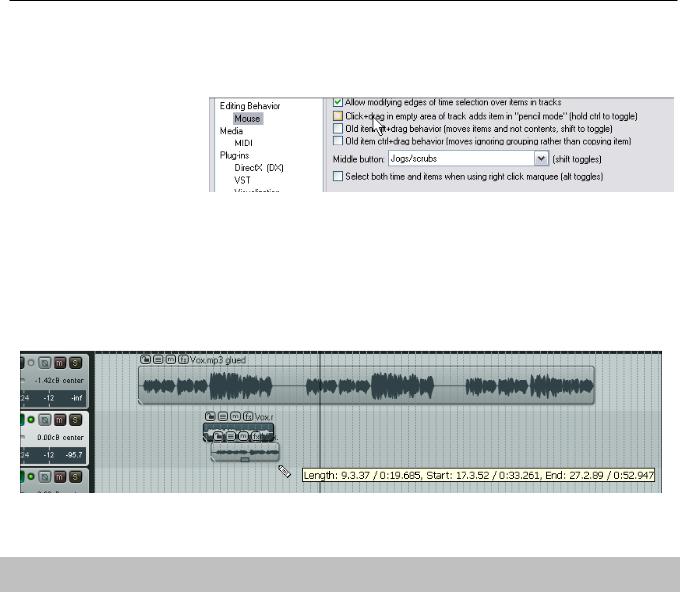
Task: Arm recording on the -1.42dB track
Action: (x=31, y=363)
